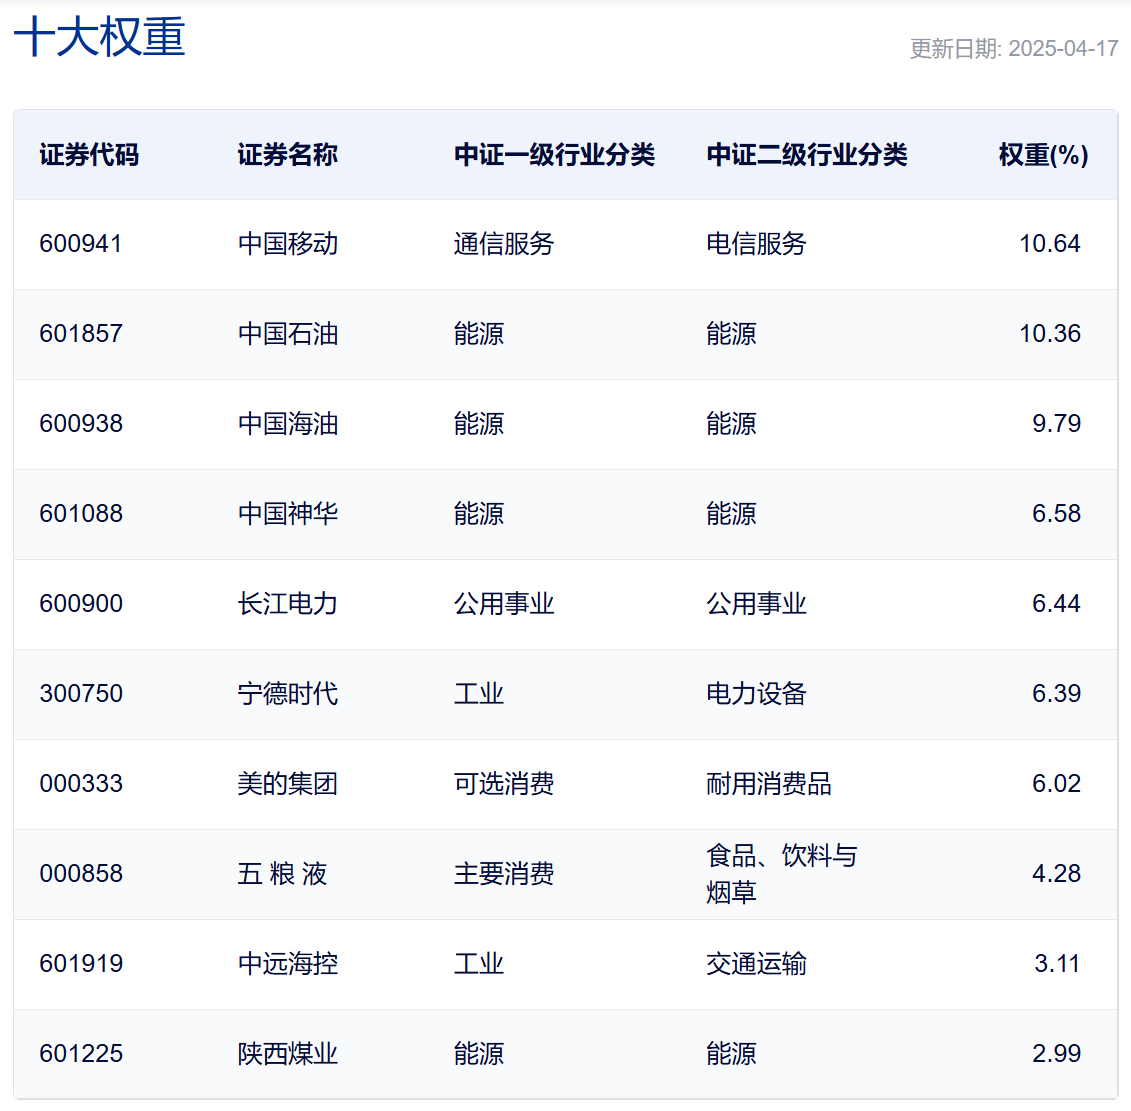Viewport: 1131px width, 1111px height.
Task: Select stock code 601857
Action: pos(81,334)
